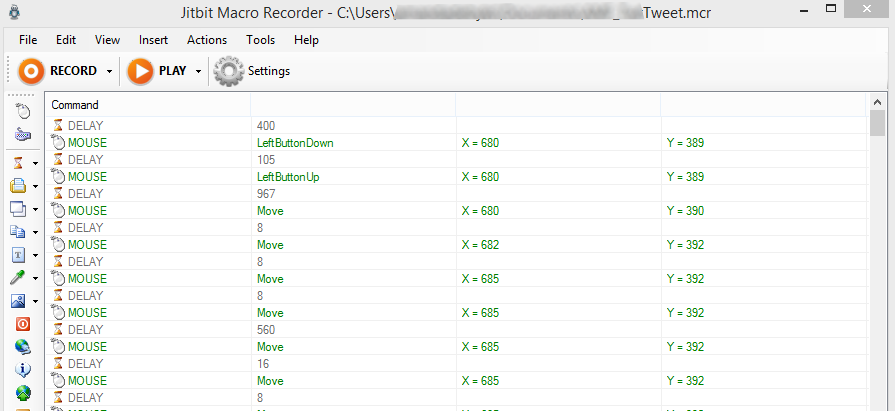Click the Command column header
Screen dimensions: 895x411
point(148,105)
